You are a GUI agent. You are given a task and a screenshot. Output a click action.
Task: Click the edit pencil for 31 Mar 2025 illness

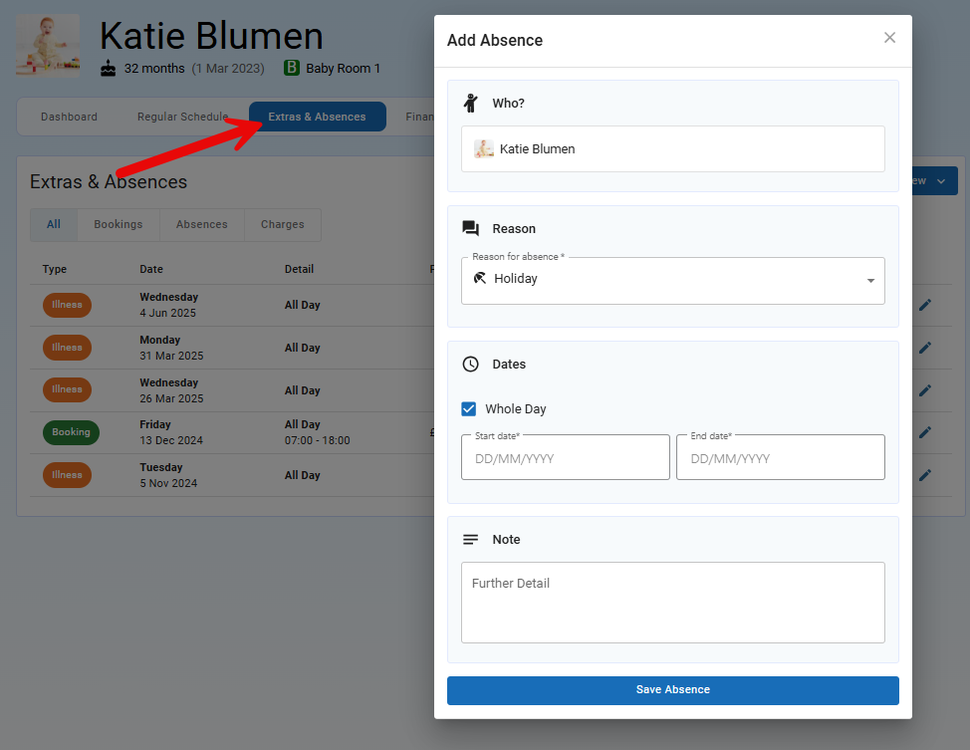[x=925, y=348]
